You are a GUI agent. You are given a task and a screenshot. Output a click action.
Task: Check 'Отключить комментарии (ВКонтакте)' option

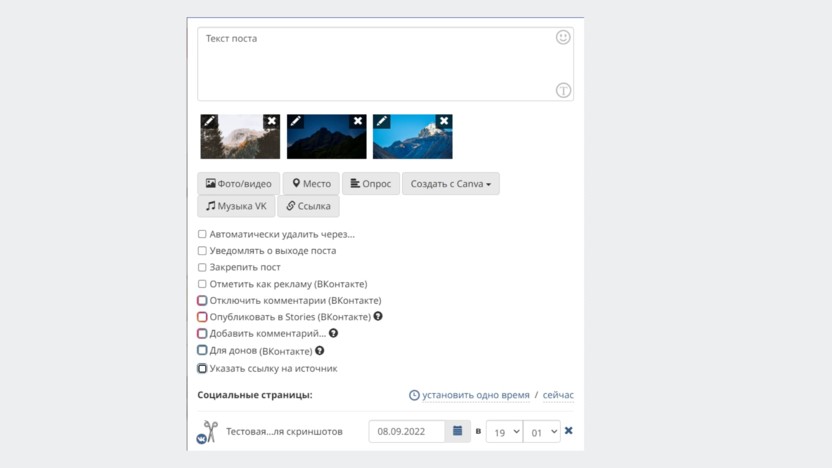pos(202,300)
